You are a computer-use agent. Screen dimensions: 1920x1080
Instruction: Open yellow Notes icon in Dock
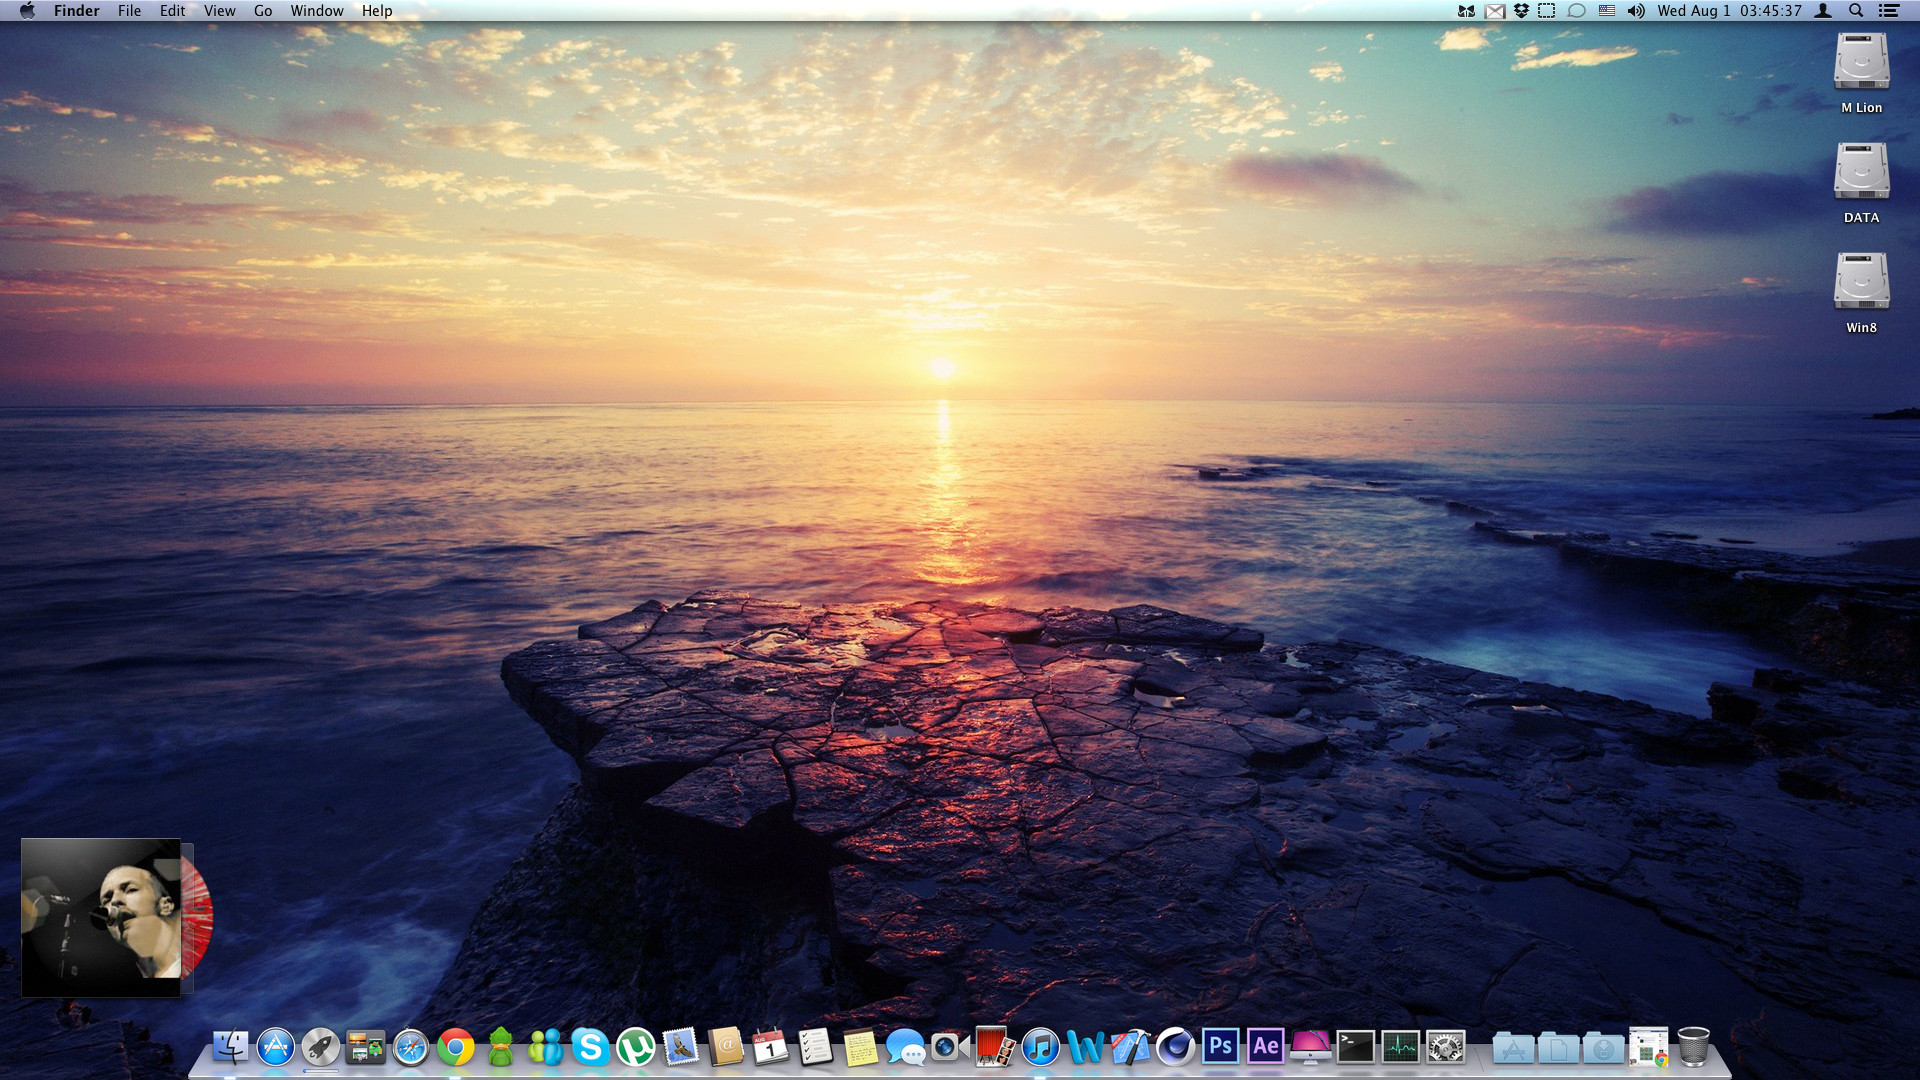tap(860, 1047)
